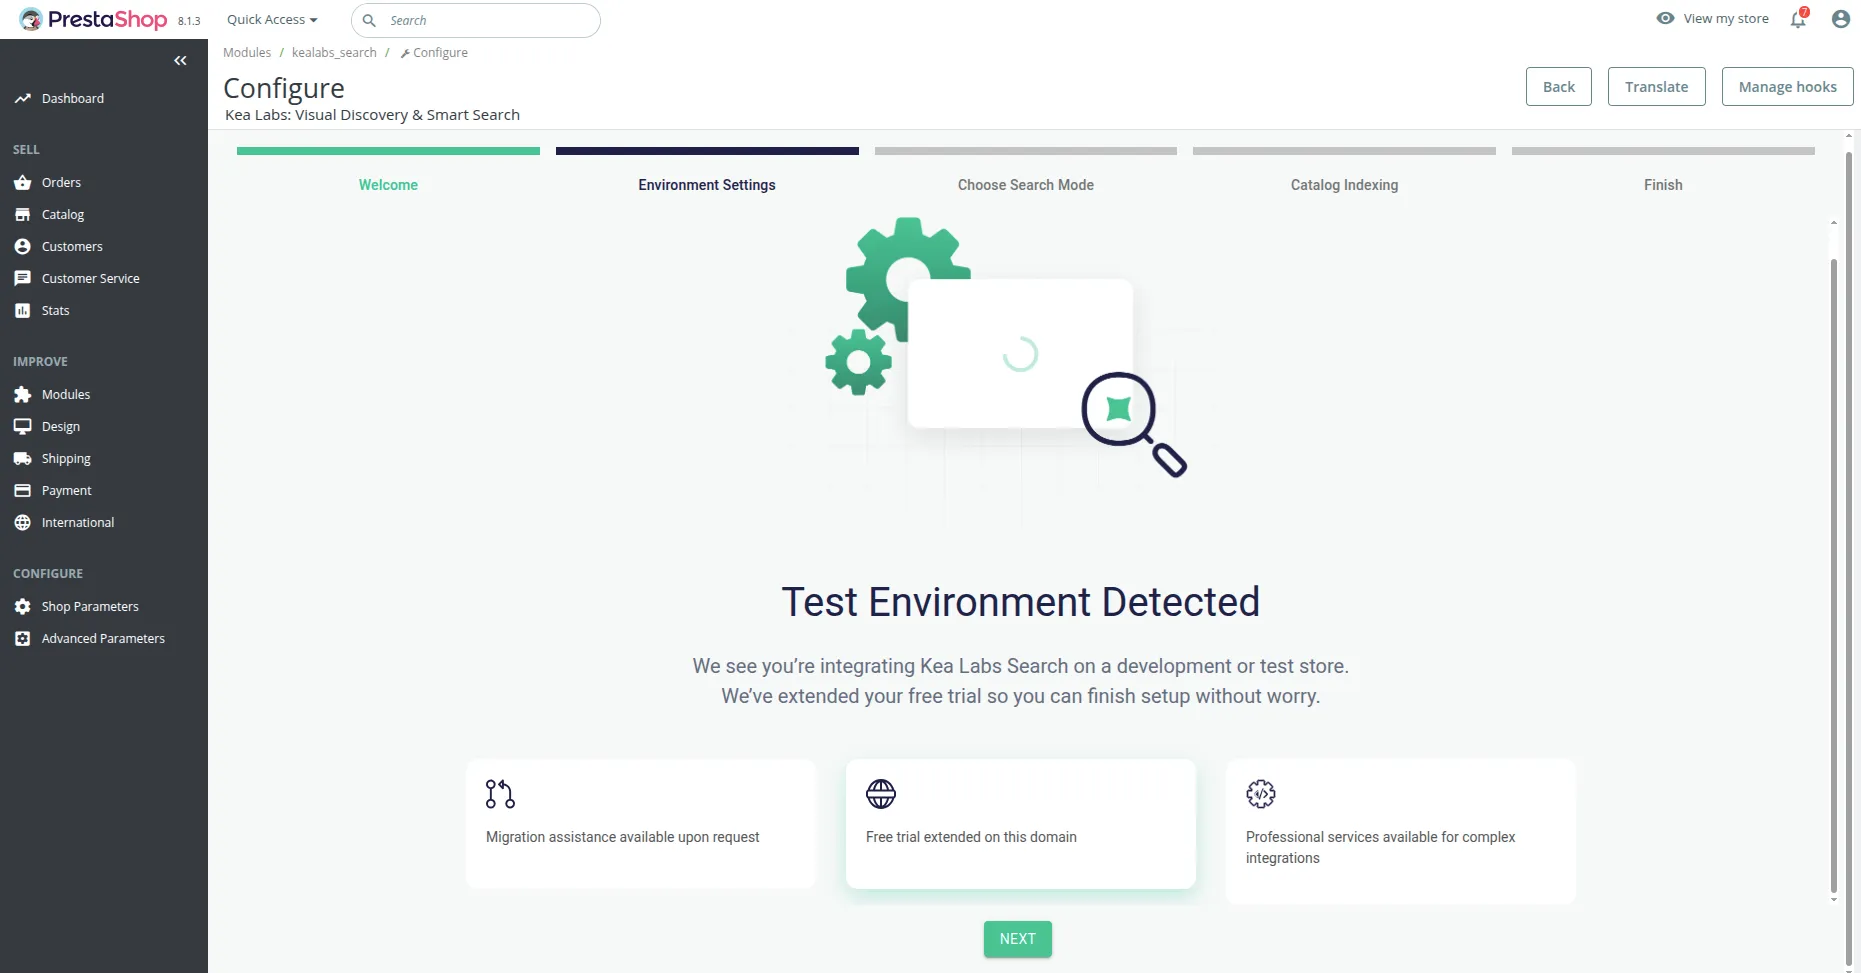View store Stats via sidebar icon
Image resolution: width=1861 pixels, height=973 pixels.
(x=22, y=310)
